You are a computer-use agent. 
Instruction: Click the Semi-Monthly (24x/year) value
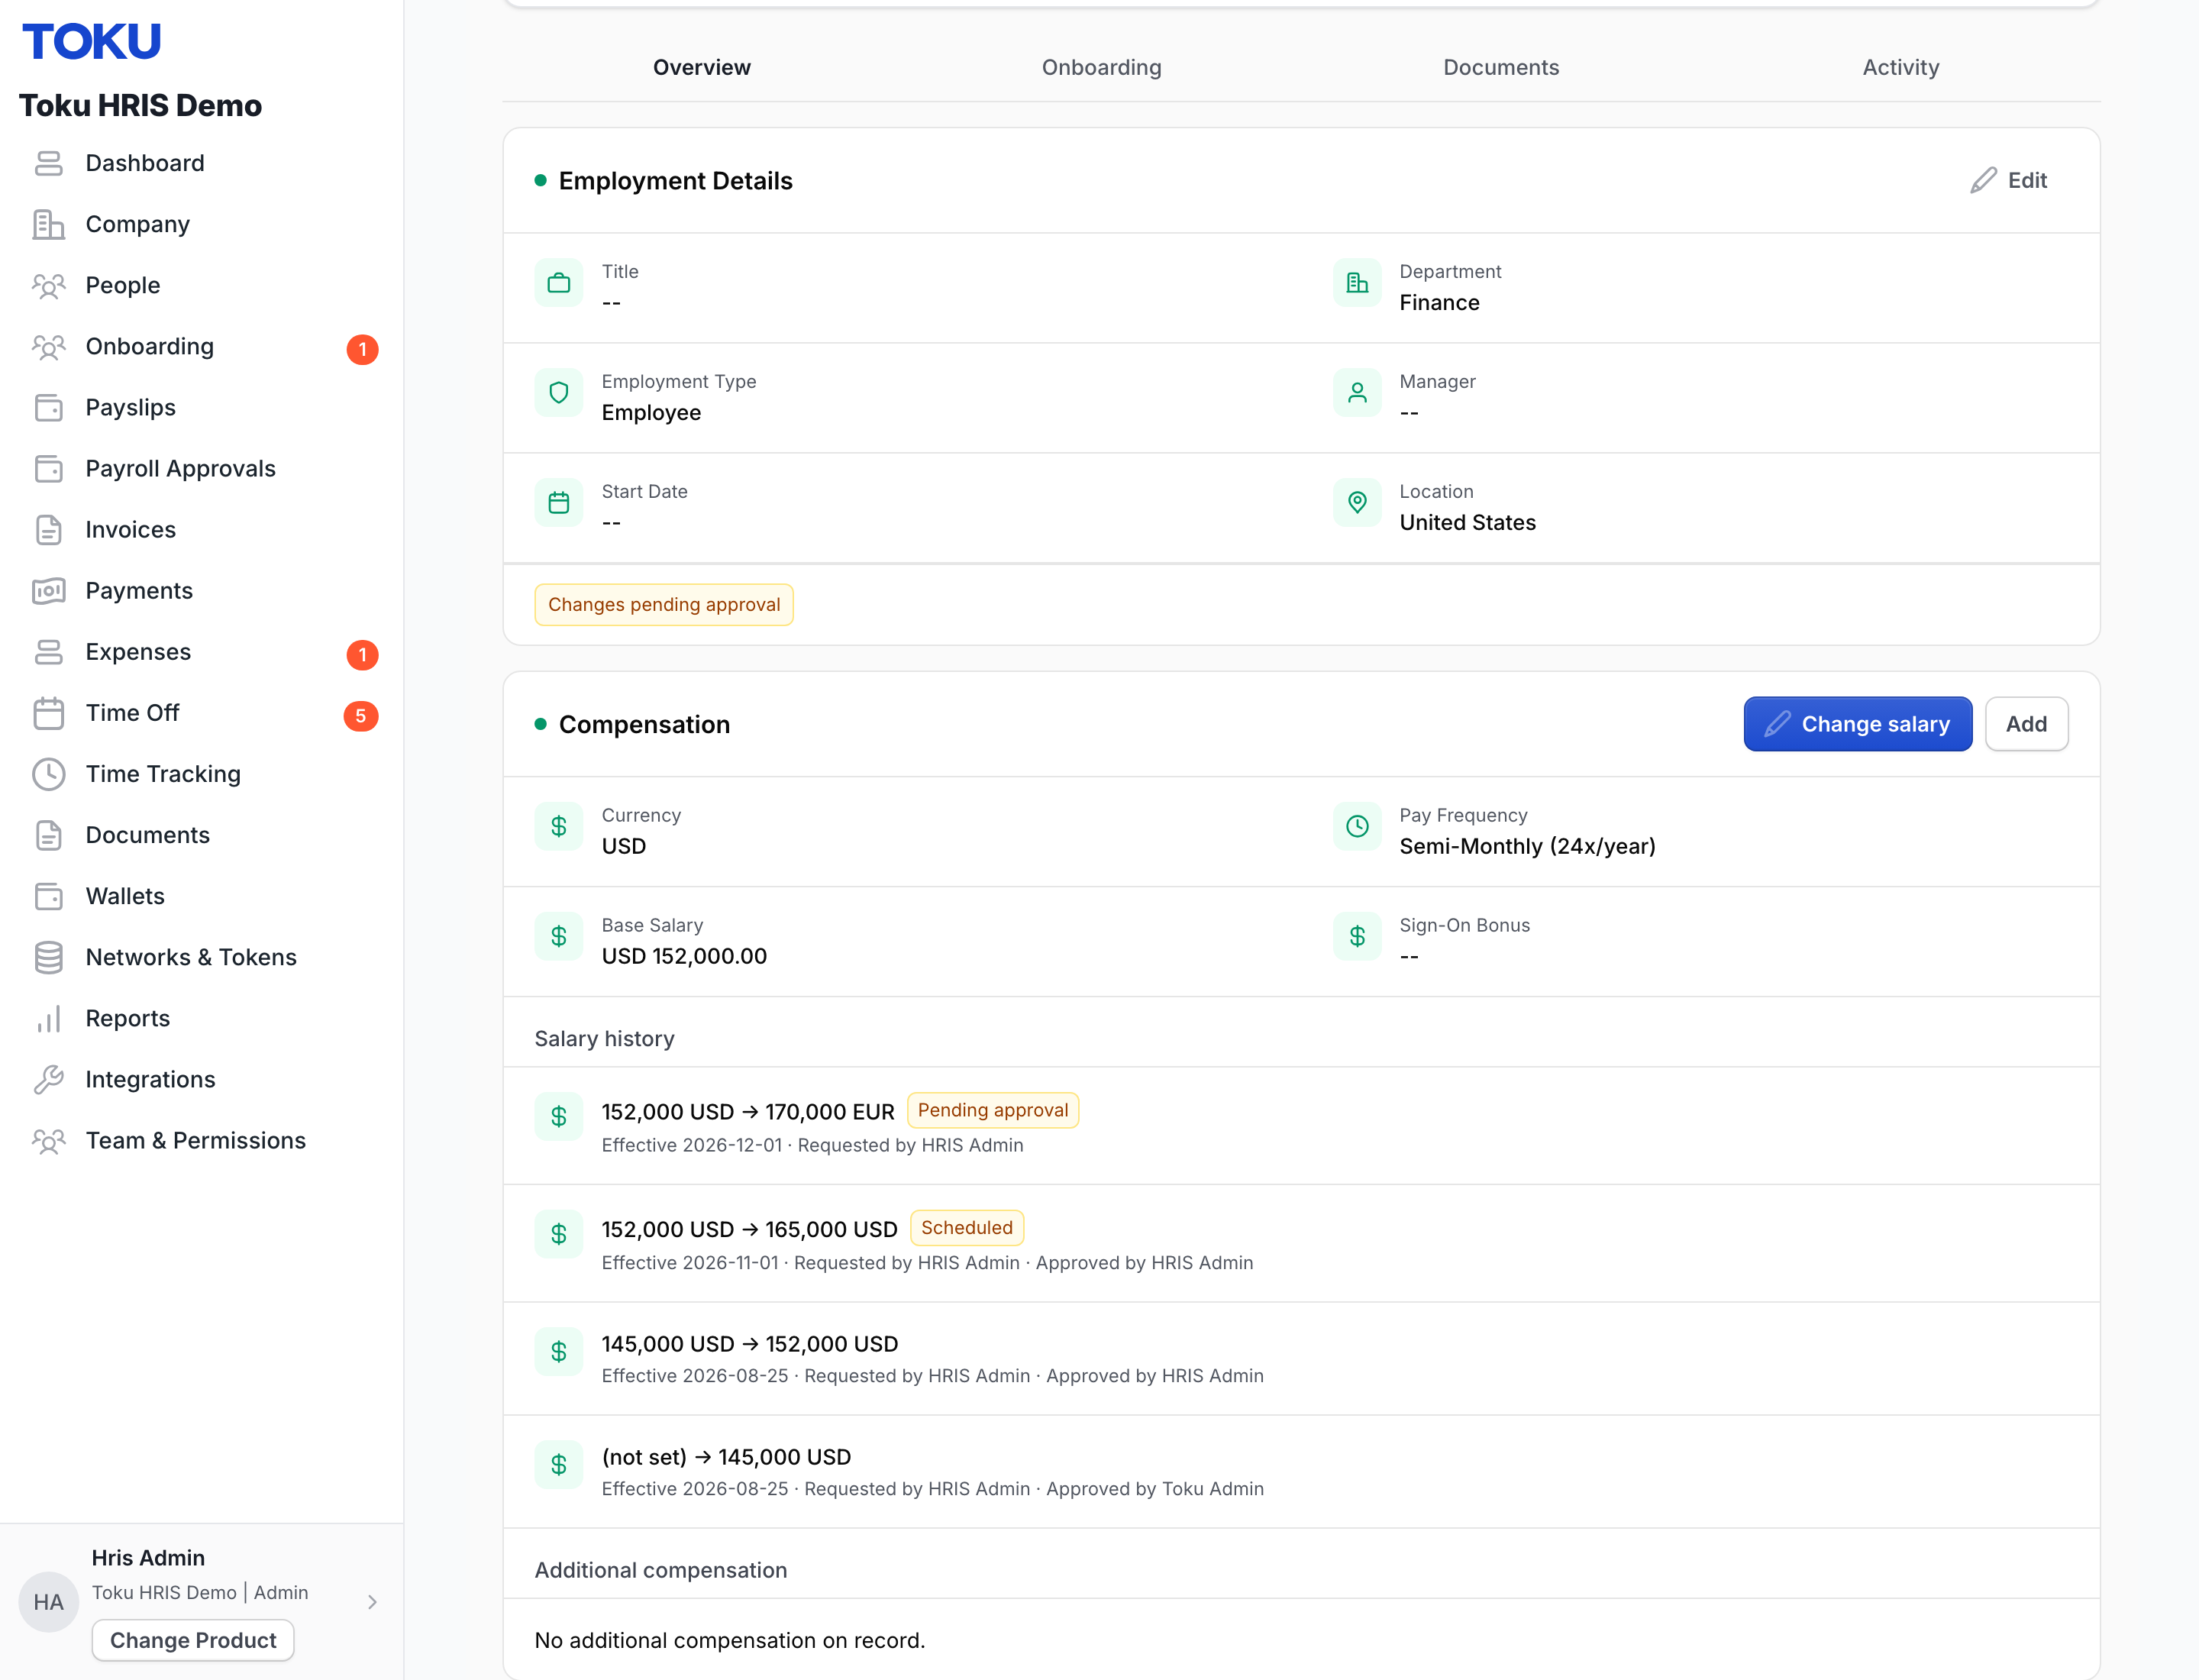pos(1527,846)
